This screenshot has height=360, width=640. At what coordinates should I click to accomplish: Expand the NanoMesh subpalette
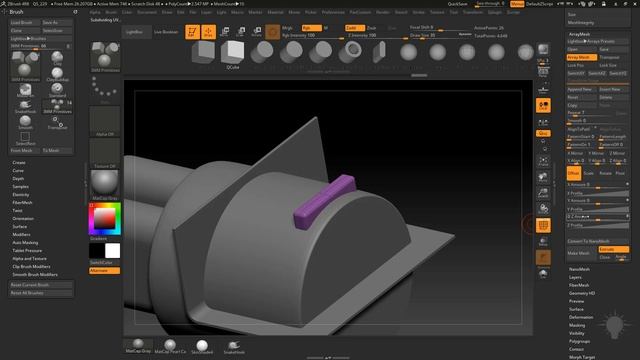[579, 269]
